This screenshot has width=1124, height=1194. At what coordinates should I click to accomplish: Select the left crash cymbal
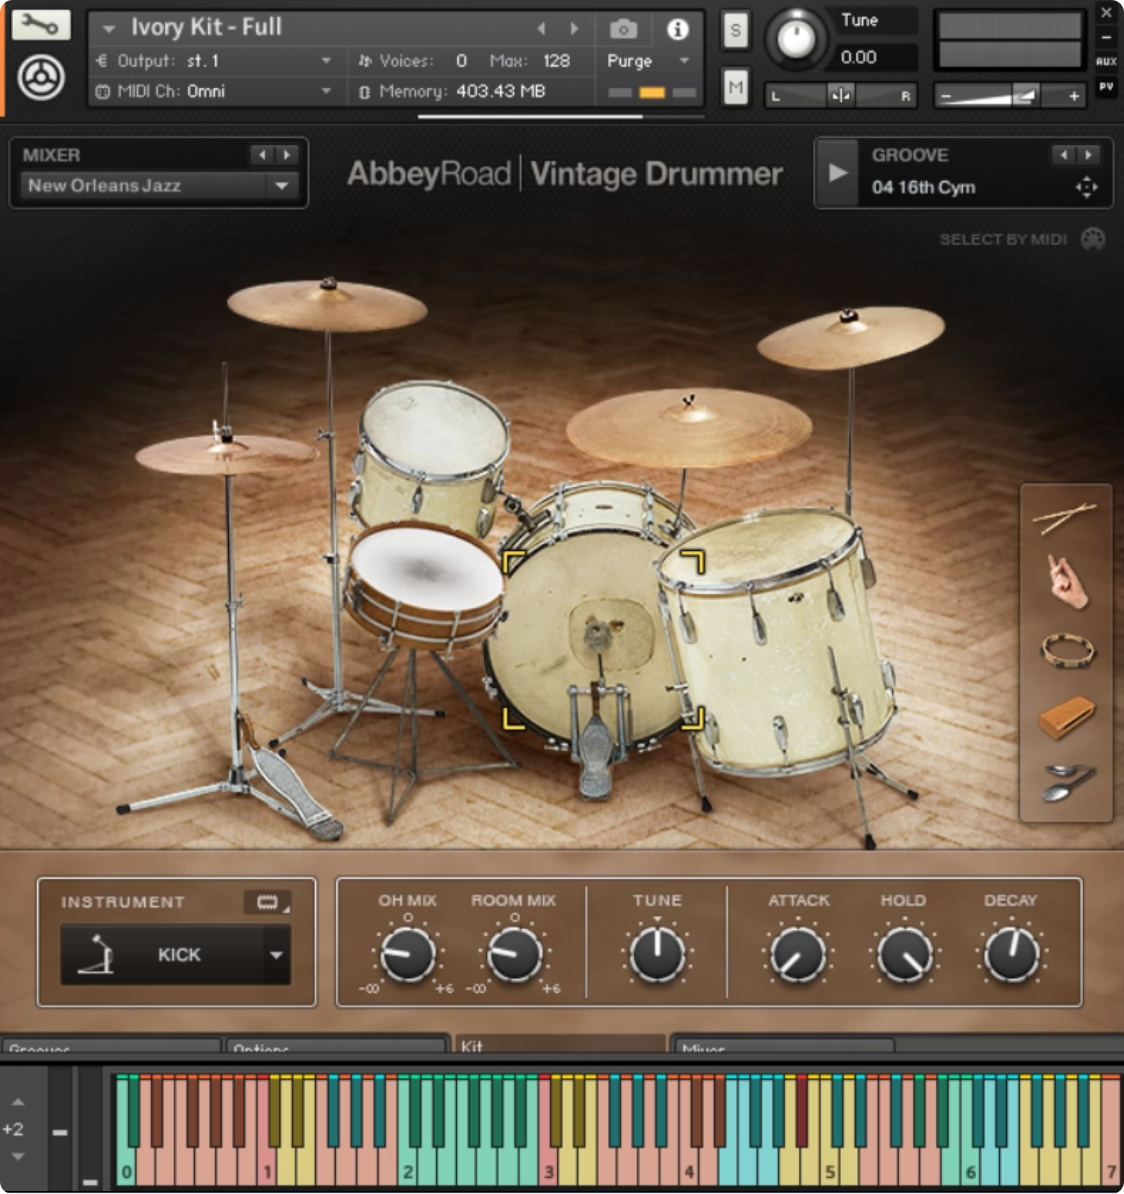327,306
